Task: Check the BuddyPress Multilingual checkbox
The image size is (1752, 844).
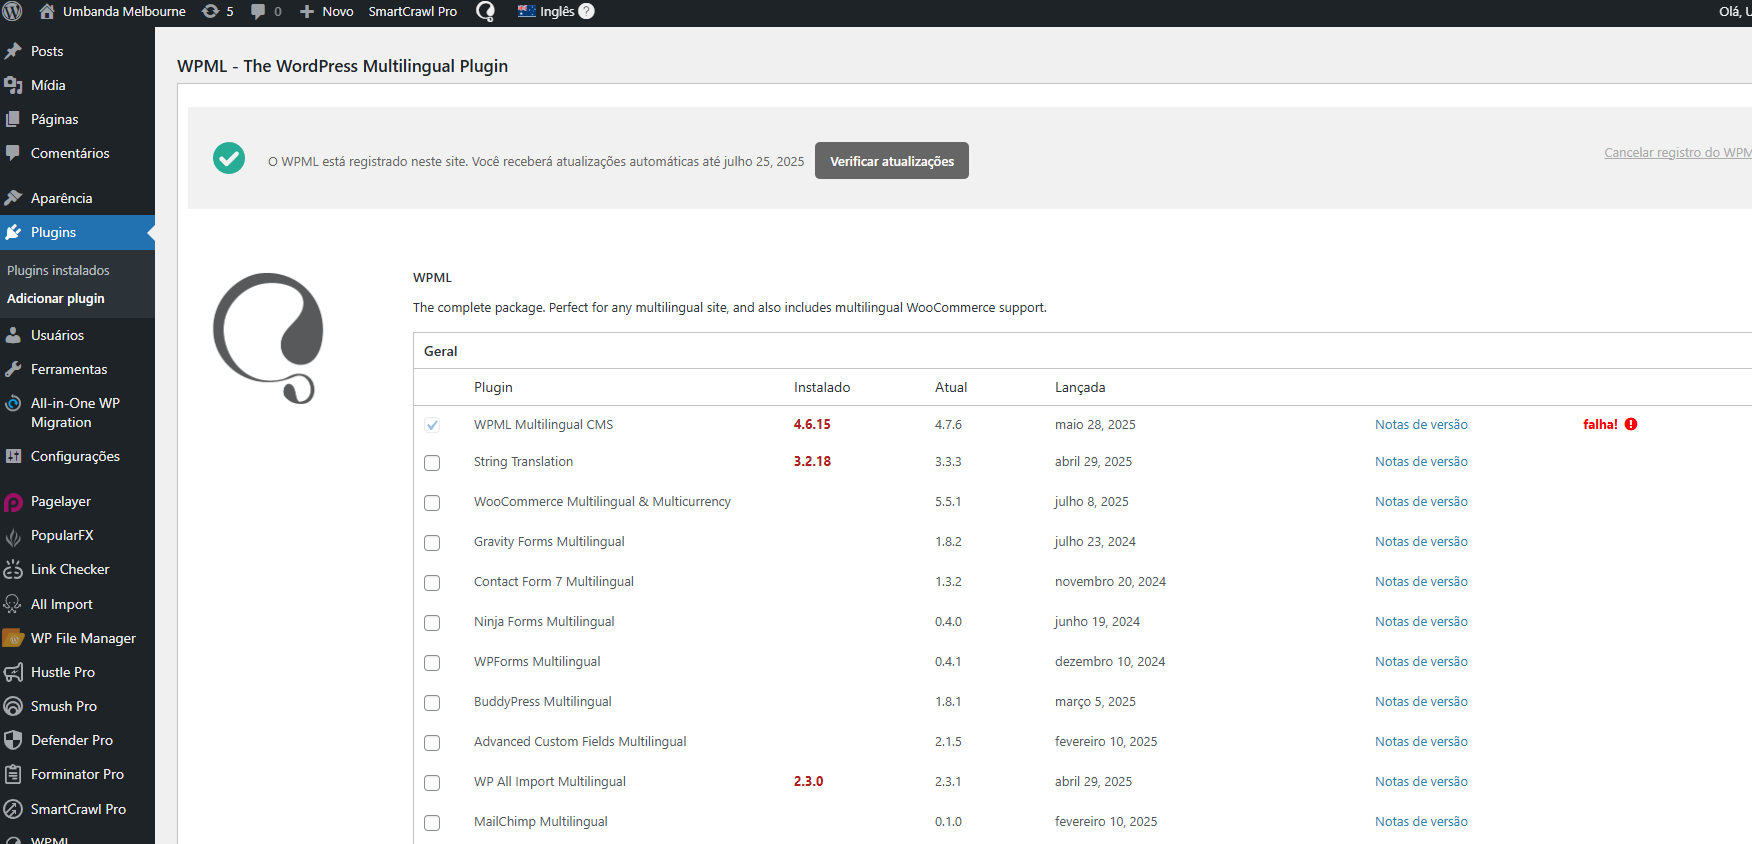Action: pyautogui.click(x=432, y=703)
